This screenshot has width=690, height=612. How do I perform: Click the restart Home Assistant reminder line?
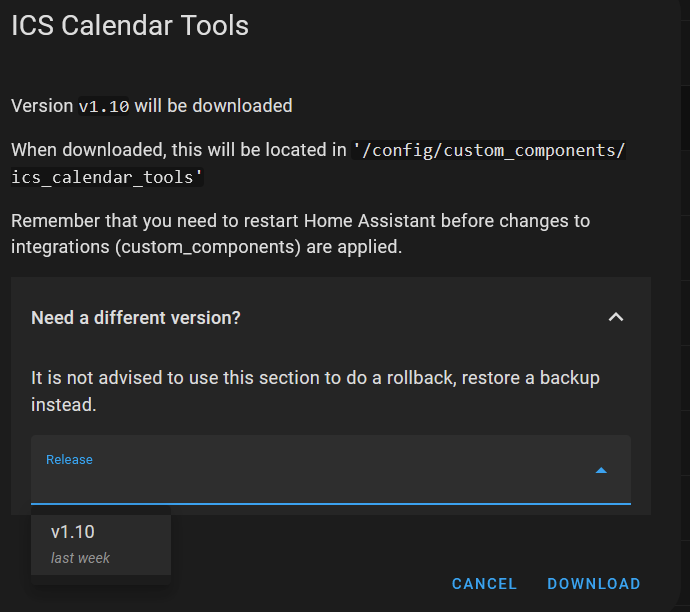(x=300, y=220)
